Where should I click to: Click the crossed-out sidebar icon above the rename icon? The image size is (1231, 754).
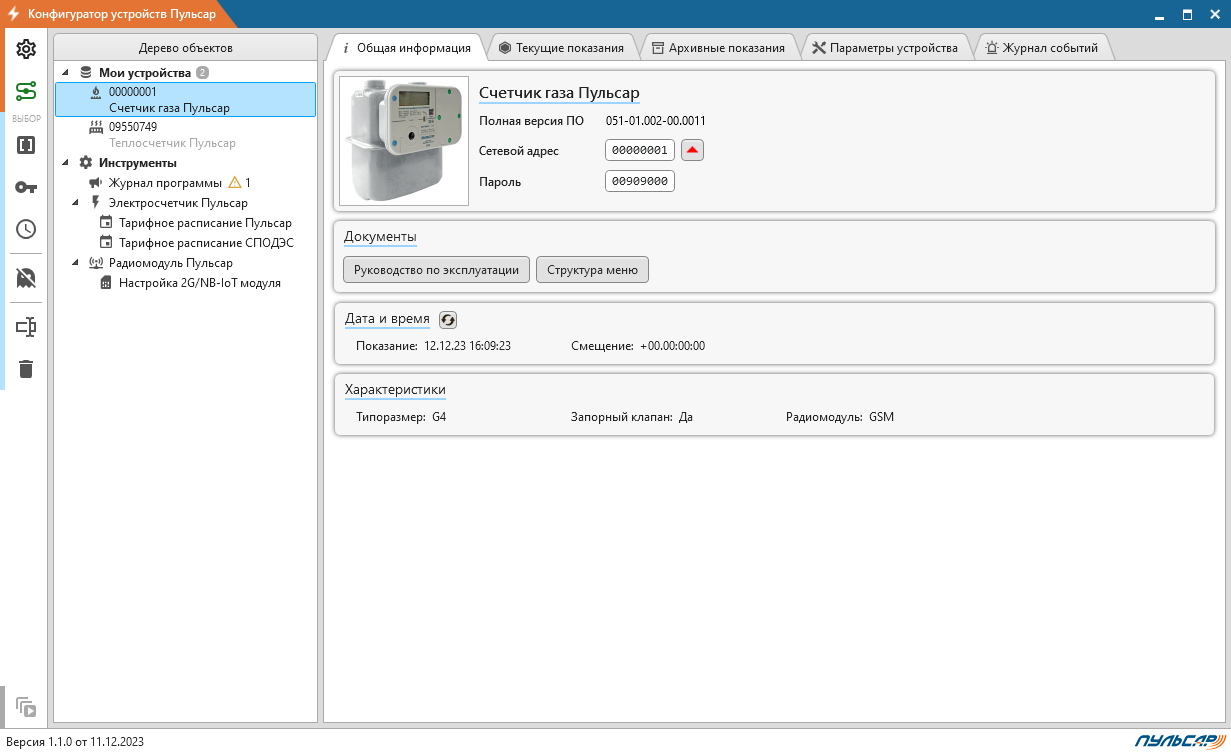click(26, 278)
